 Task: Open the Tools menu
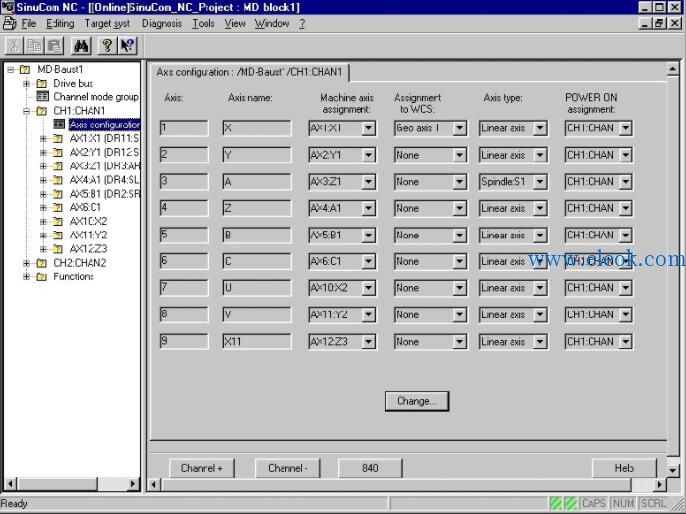[203, 23]
